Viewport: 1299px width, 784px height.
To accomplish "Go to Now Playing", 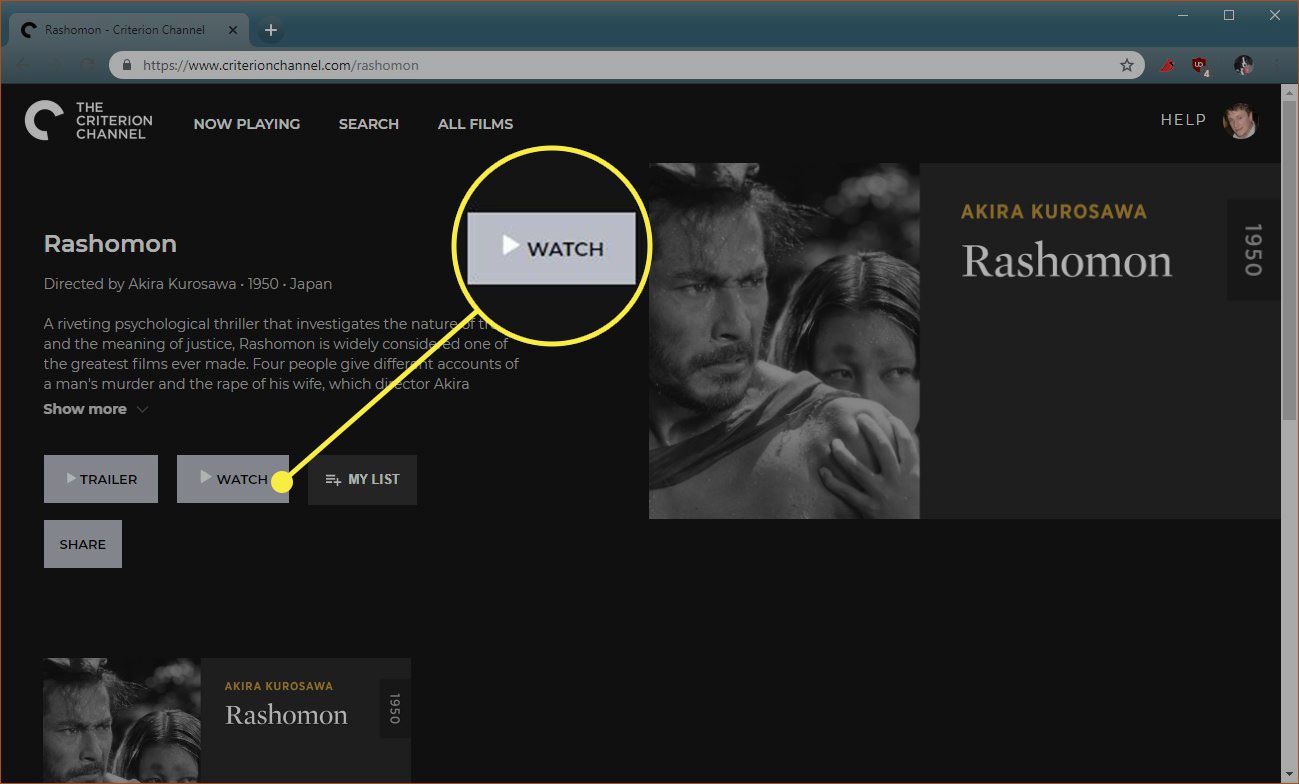I will [247, 124].
